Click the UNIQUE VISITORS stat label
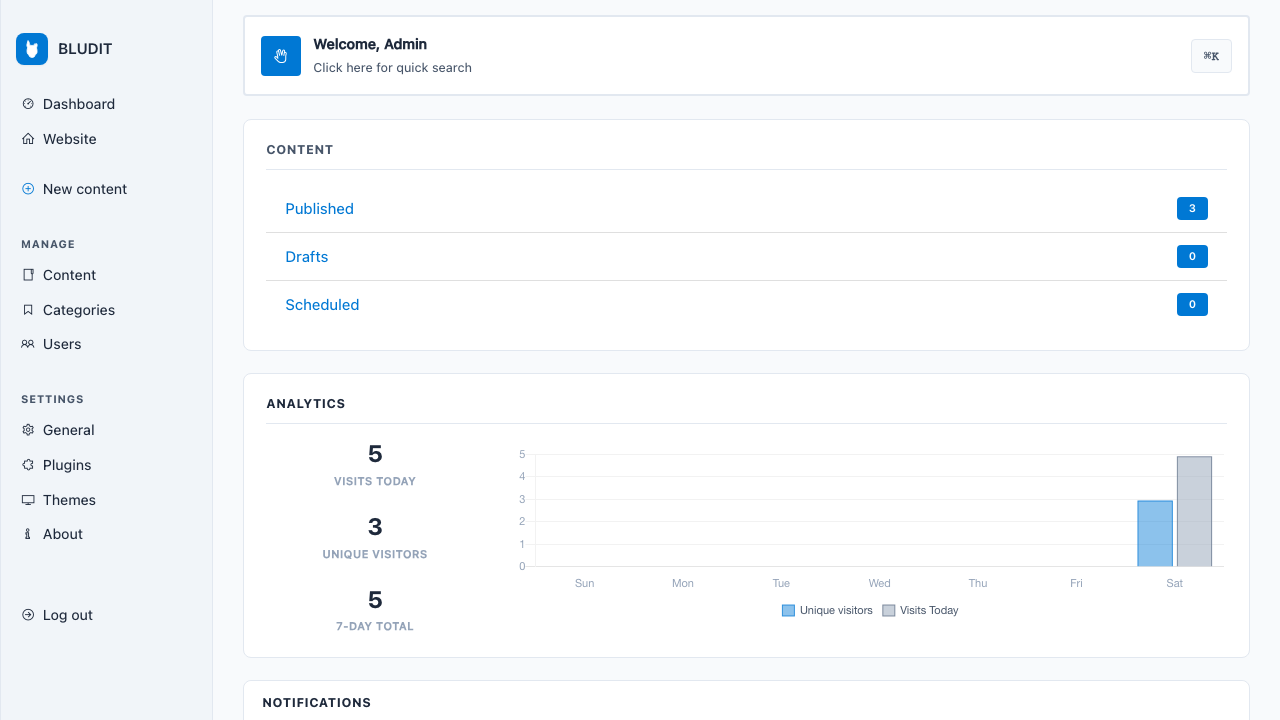This screenshot has width=1280, height=720. pos(375,554)
